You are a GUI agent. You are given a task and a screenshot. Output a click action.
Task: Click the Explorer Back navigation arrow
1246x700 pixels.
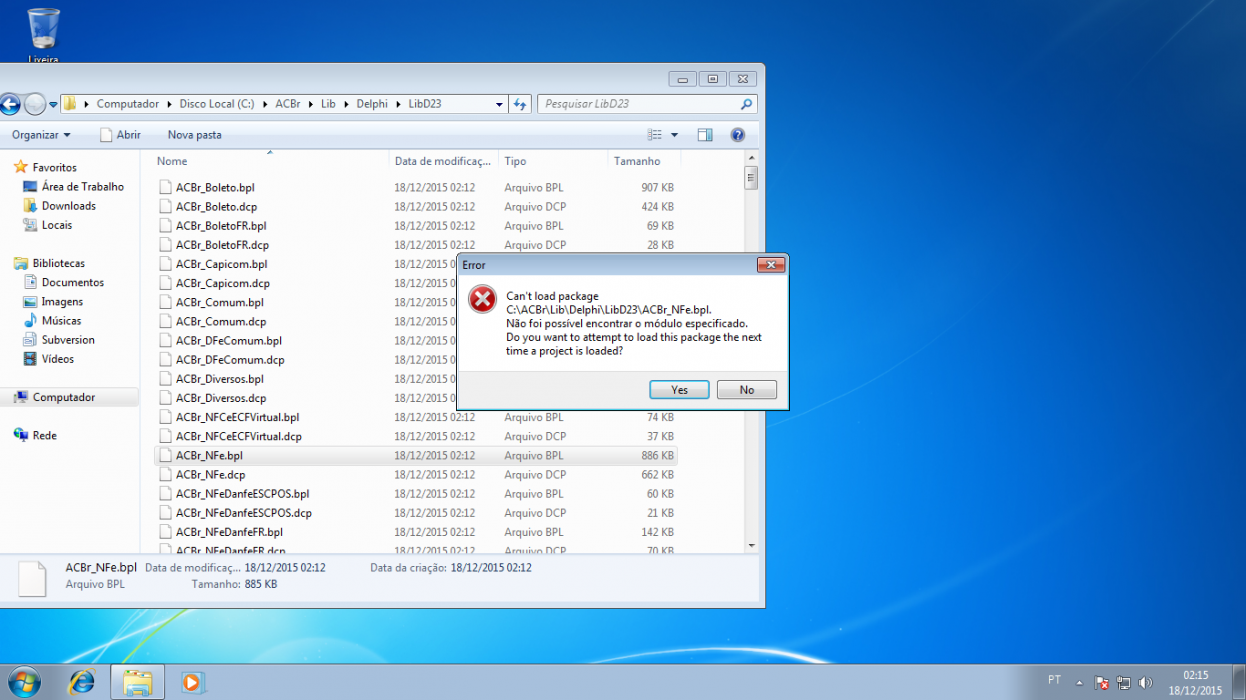[x=10, y=104]
